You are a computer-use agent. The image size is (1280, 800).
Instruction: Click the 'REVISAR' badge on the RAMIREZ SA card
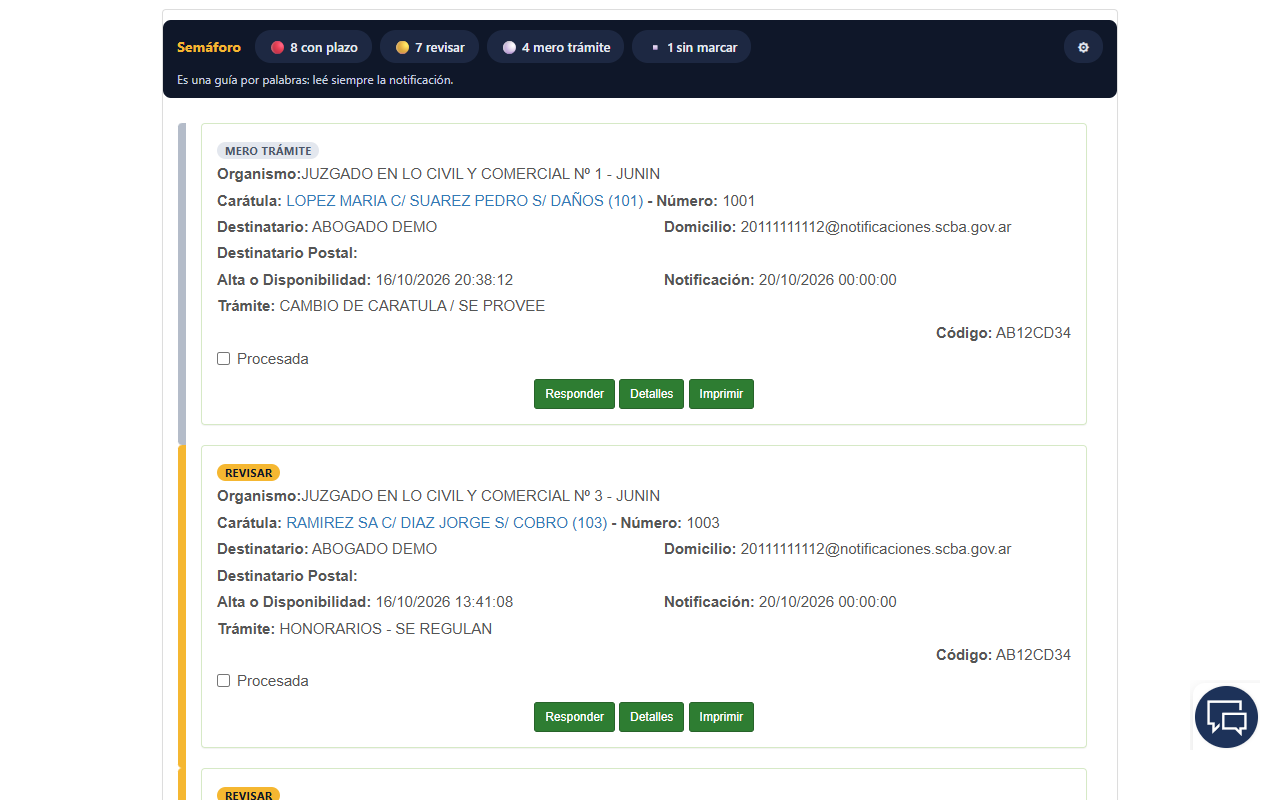pos(249,473)
